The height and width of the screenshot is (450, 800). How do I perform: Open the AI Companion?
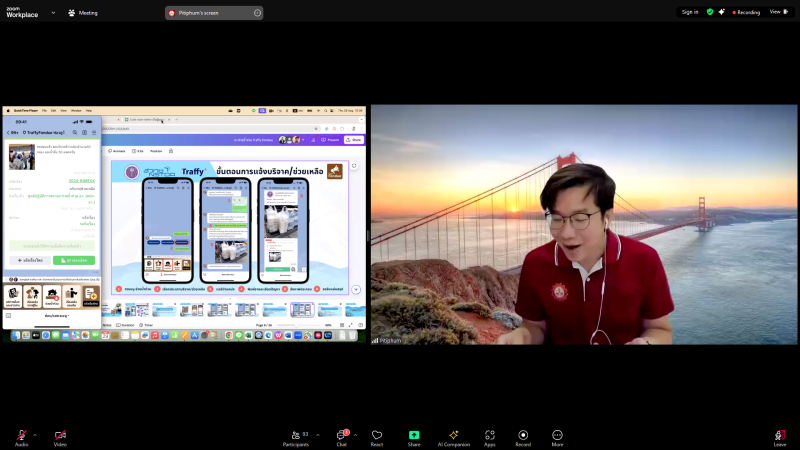[453, 435]
